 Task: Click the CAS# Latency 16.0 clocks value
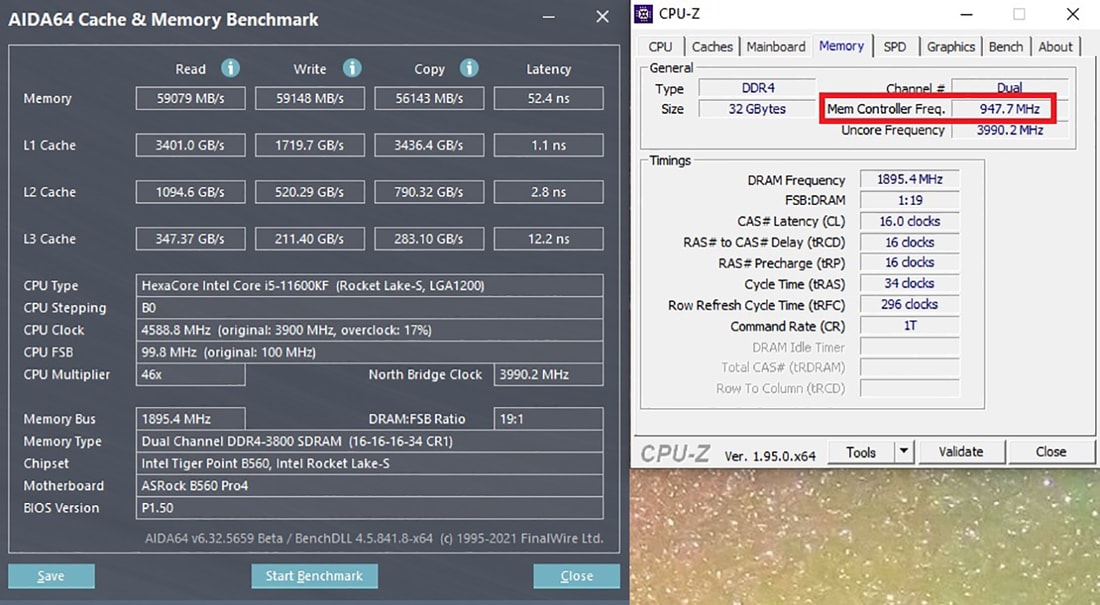pyautogui.click(x=909, y=221)
